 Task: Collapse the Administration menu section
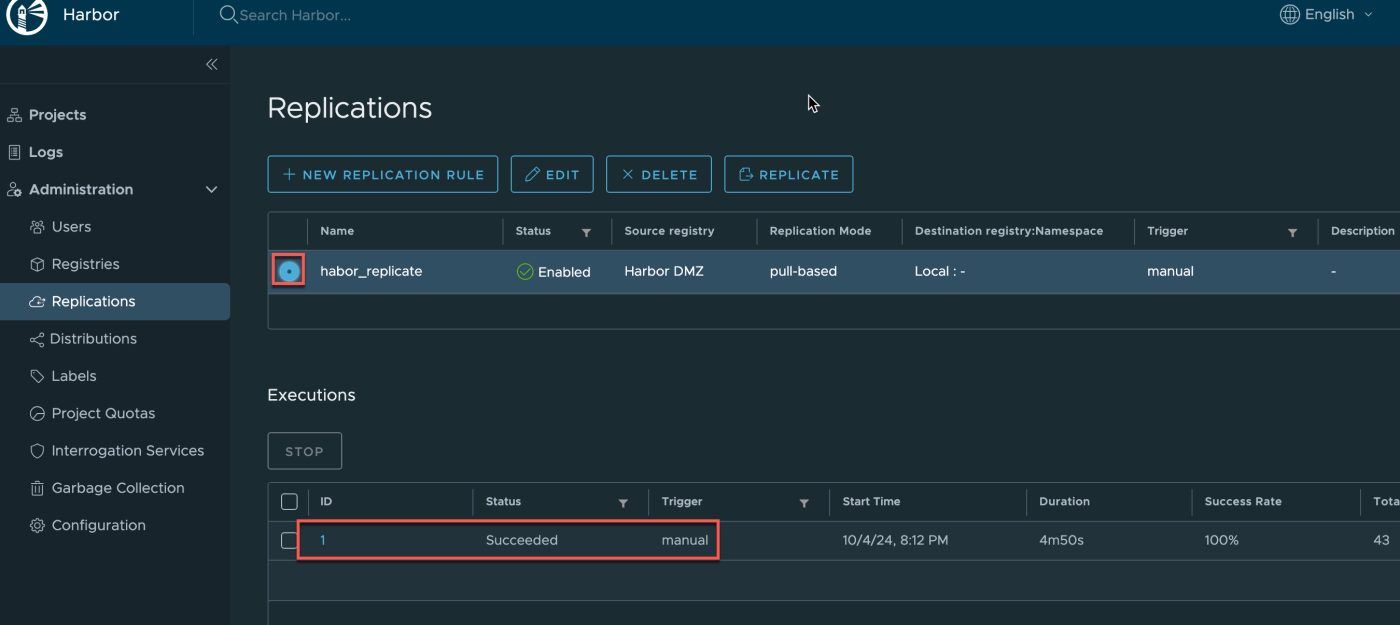211,190
